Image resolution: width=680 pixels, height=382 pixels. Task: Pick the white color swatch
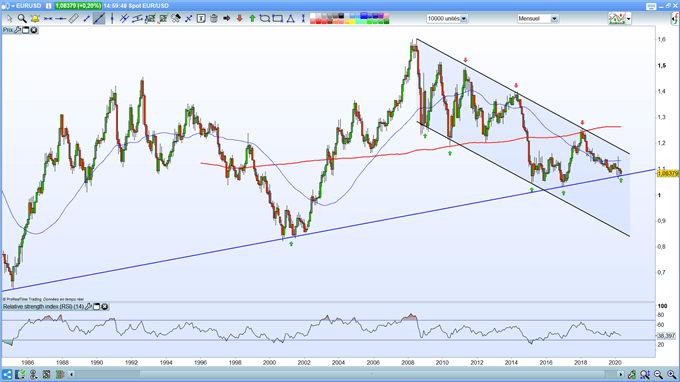coord(313,16)
